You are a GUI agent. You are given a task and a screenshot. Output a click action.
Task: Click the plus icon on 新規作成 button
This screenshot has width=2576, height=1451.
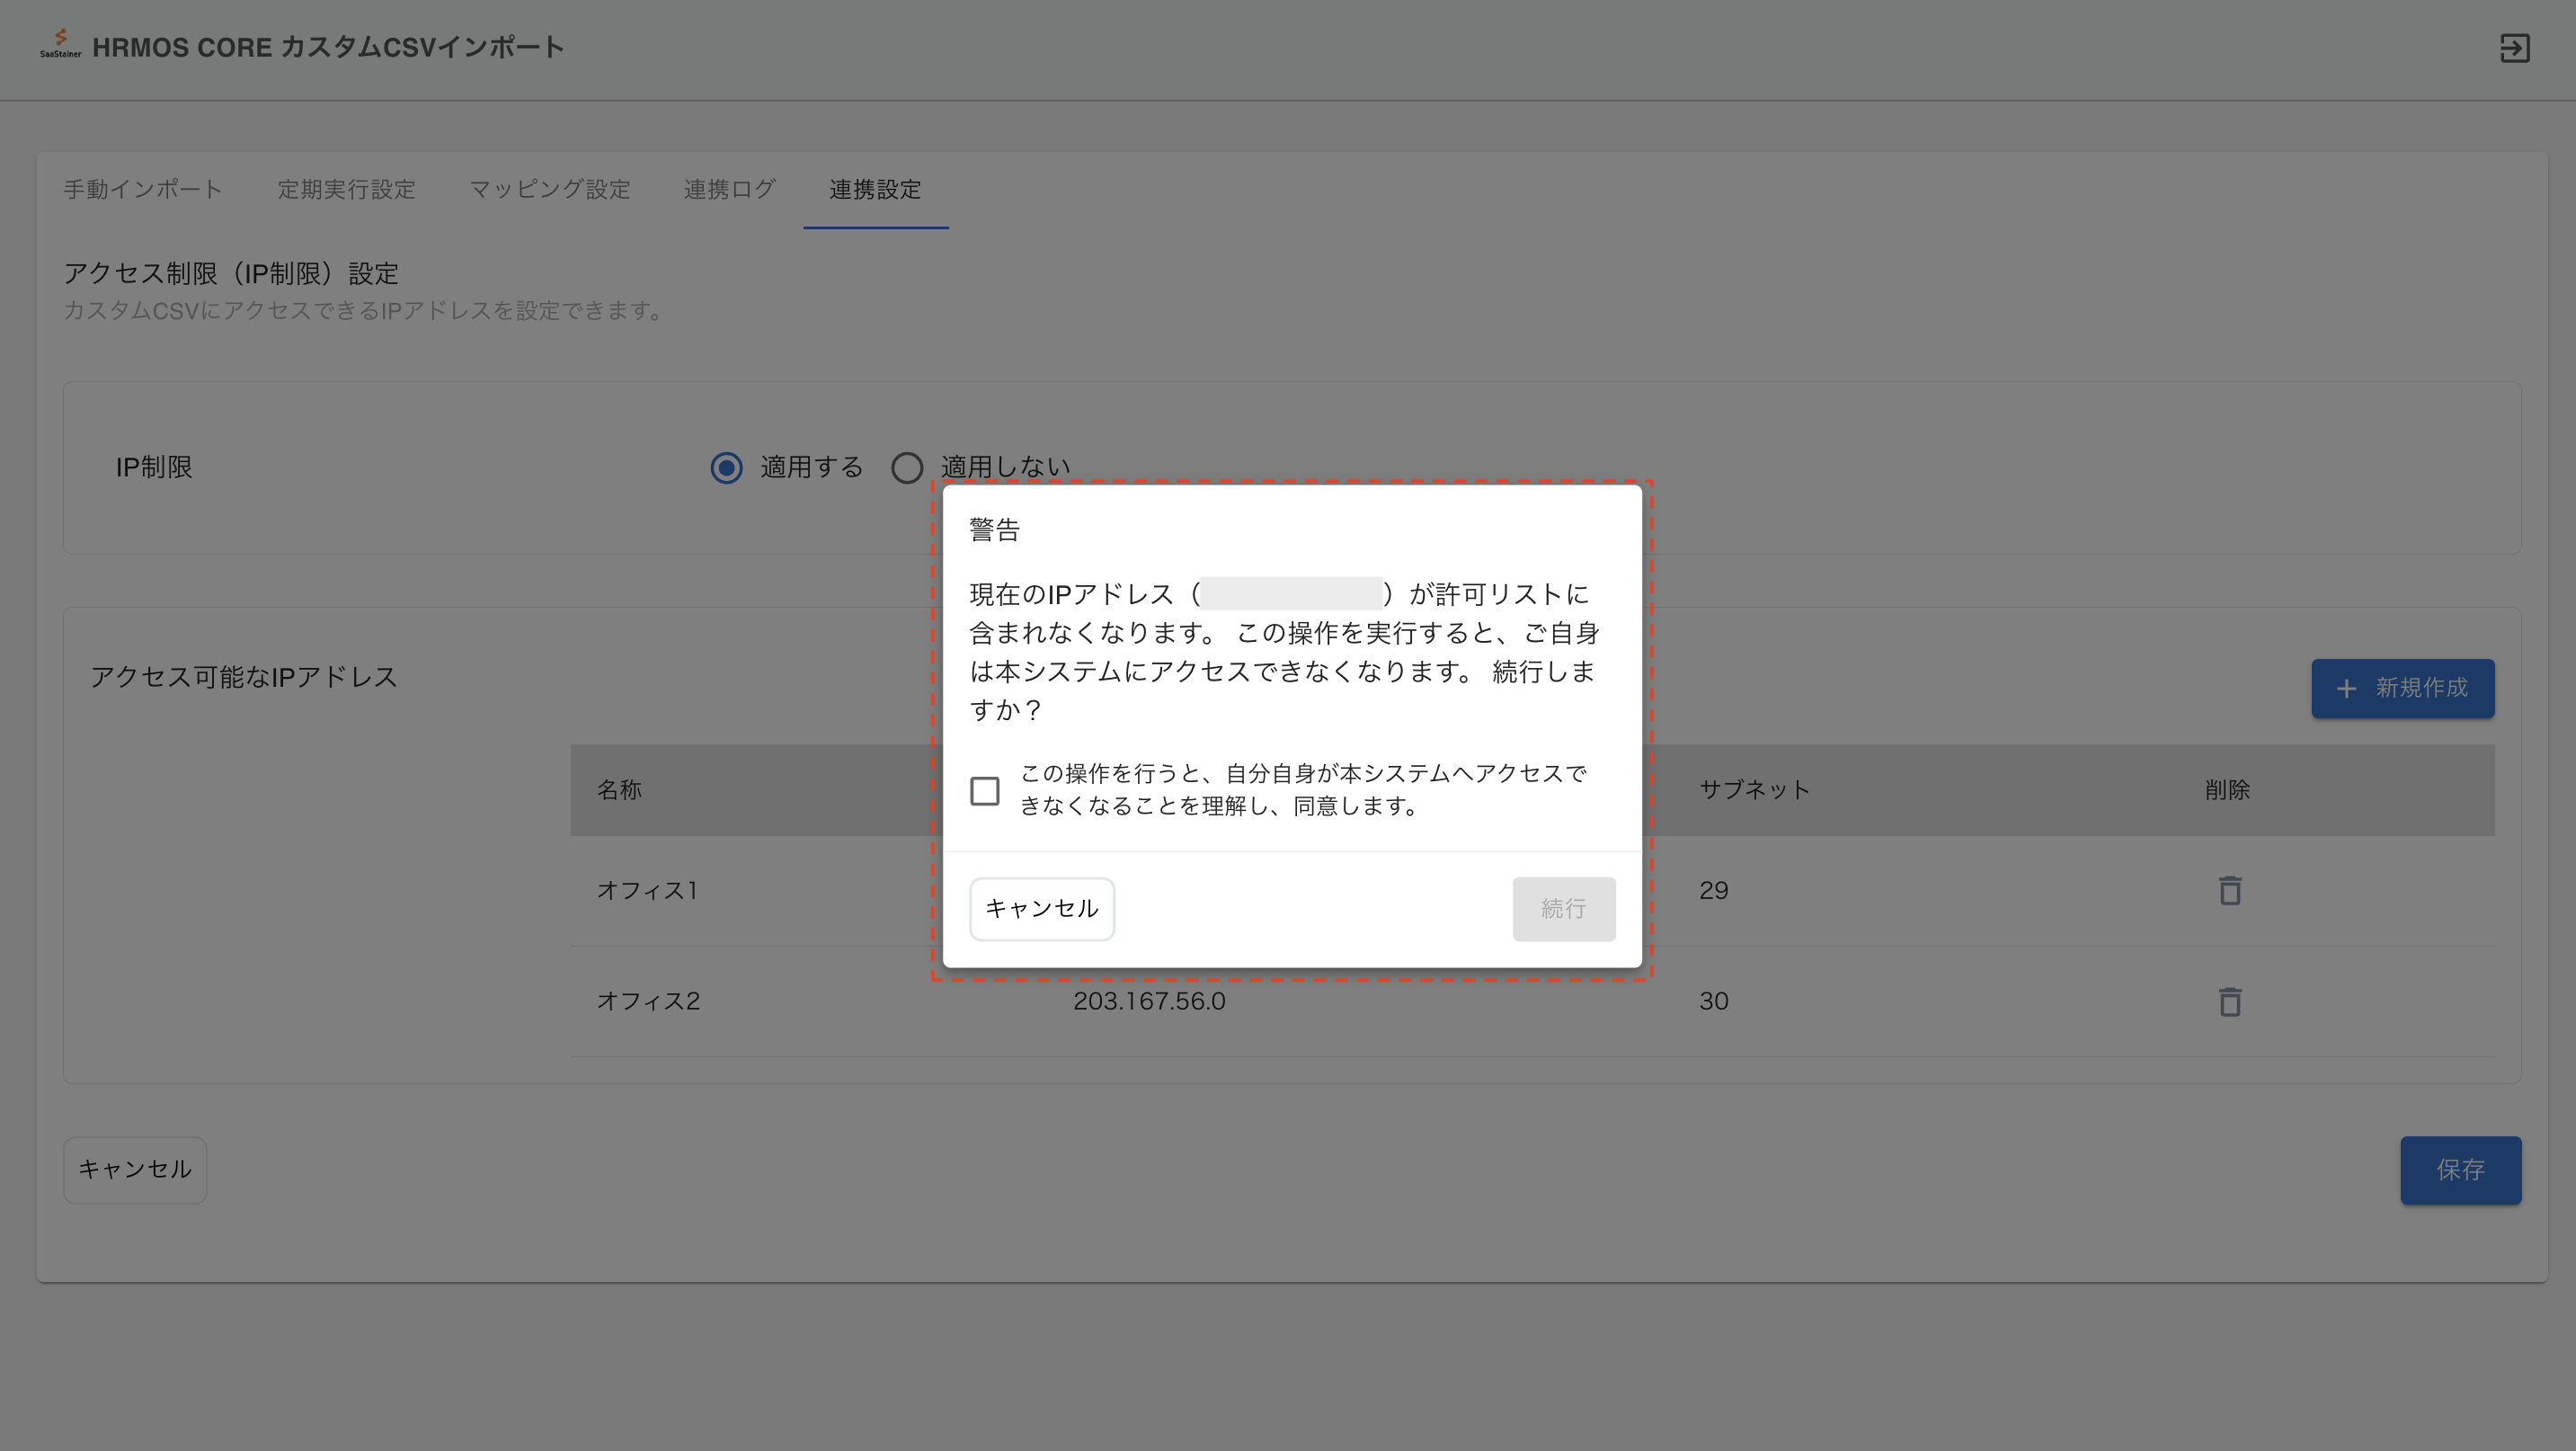tap(2346, 688)
